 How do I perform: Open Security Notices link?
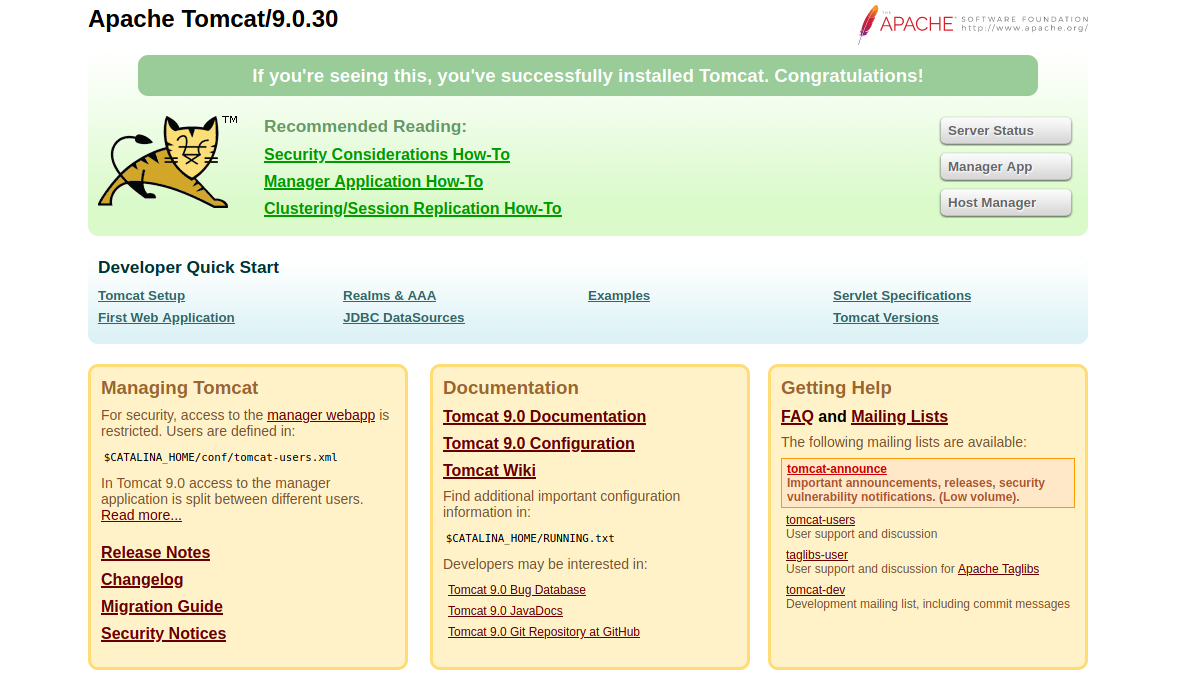(163, 633)
